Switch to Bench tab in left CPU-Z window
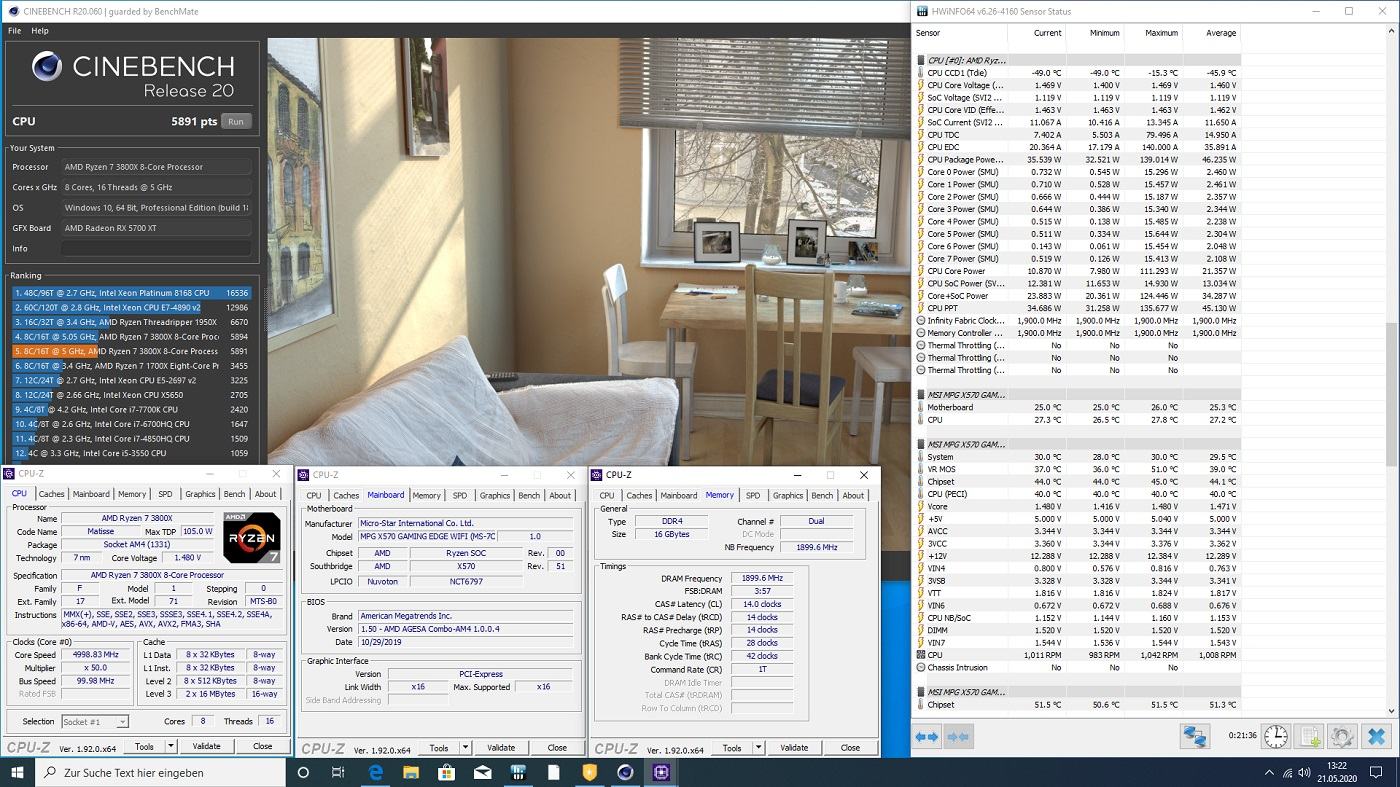Viewport: 1400px width, 787px height. pos(234,494)
